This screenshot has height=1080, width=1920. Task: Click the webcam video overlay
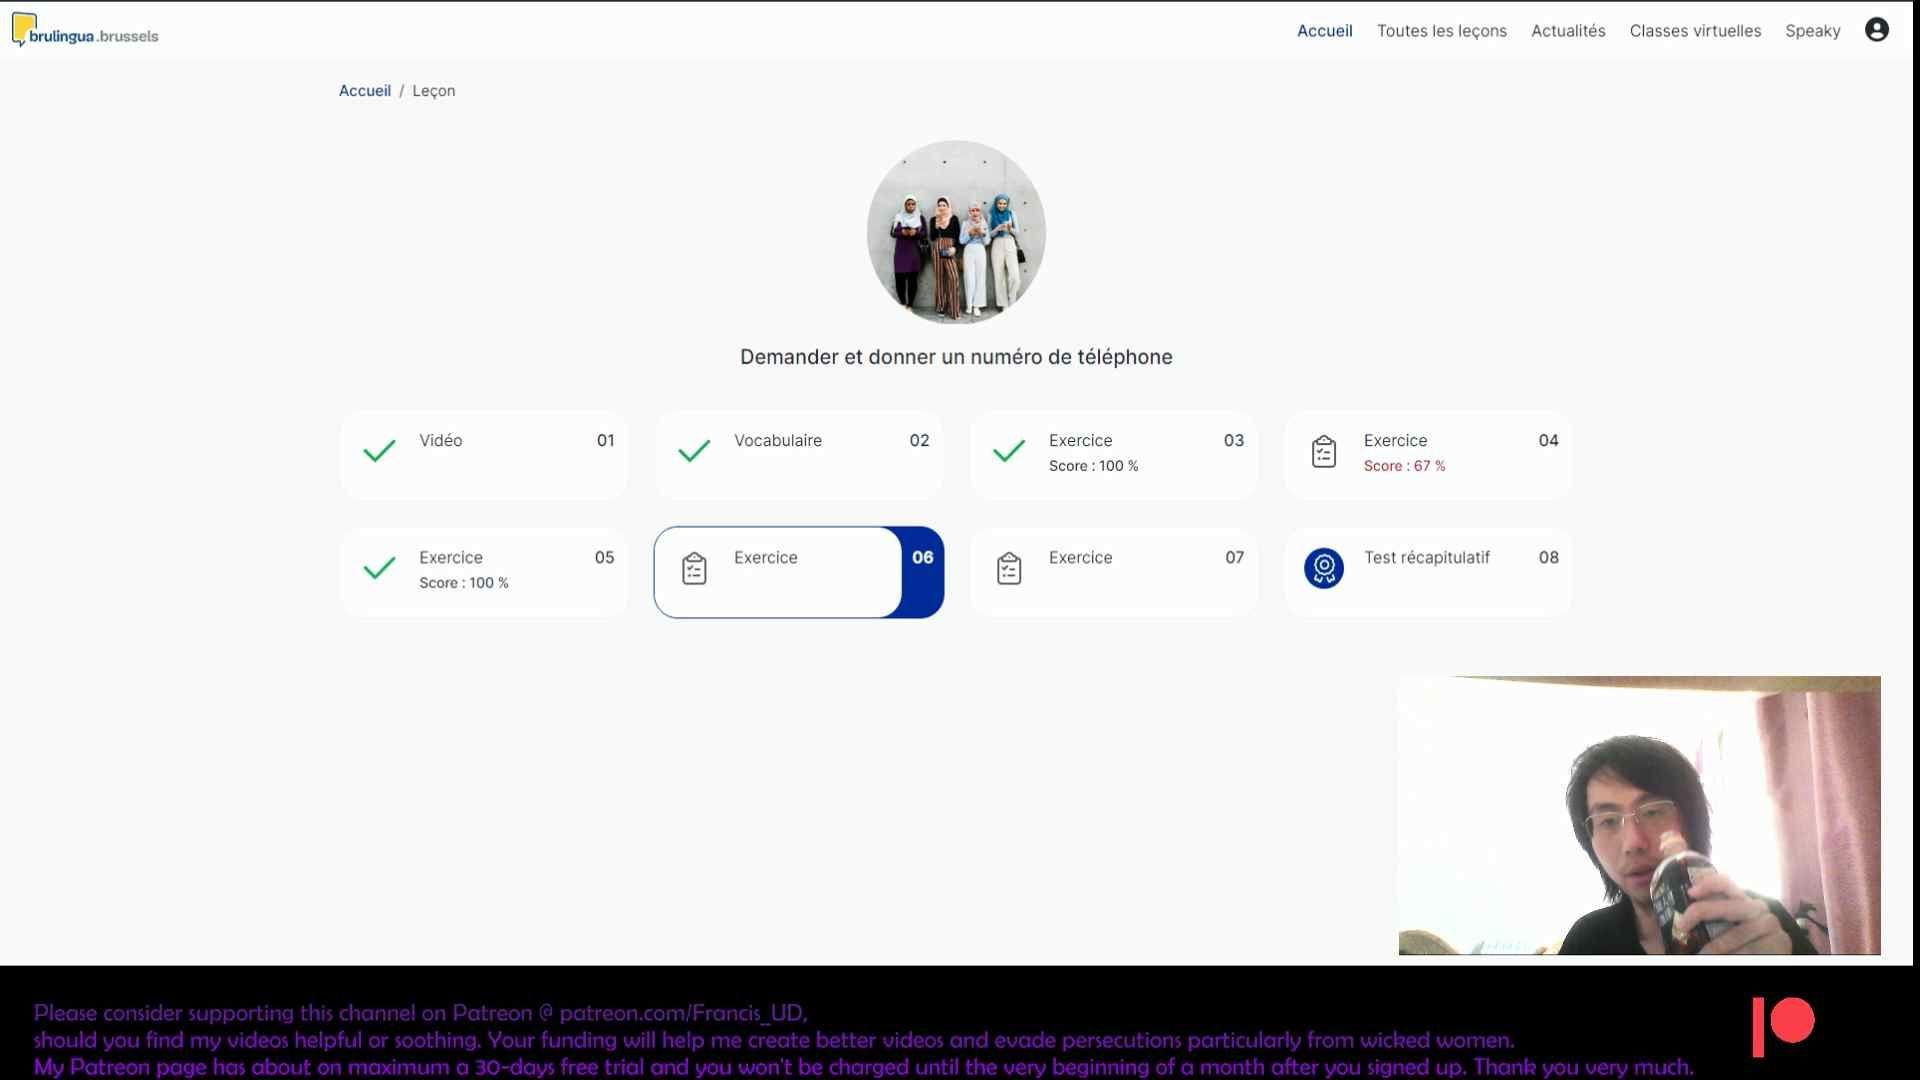[1639, 815]
